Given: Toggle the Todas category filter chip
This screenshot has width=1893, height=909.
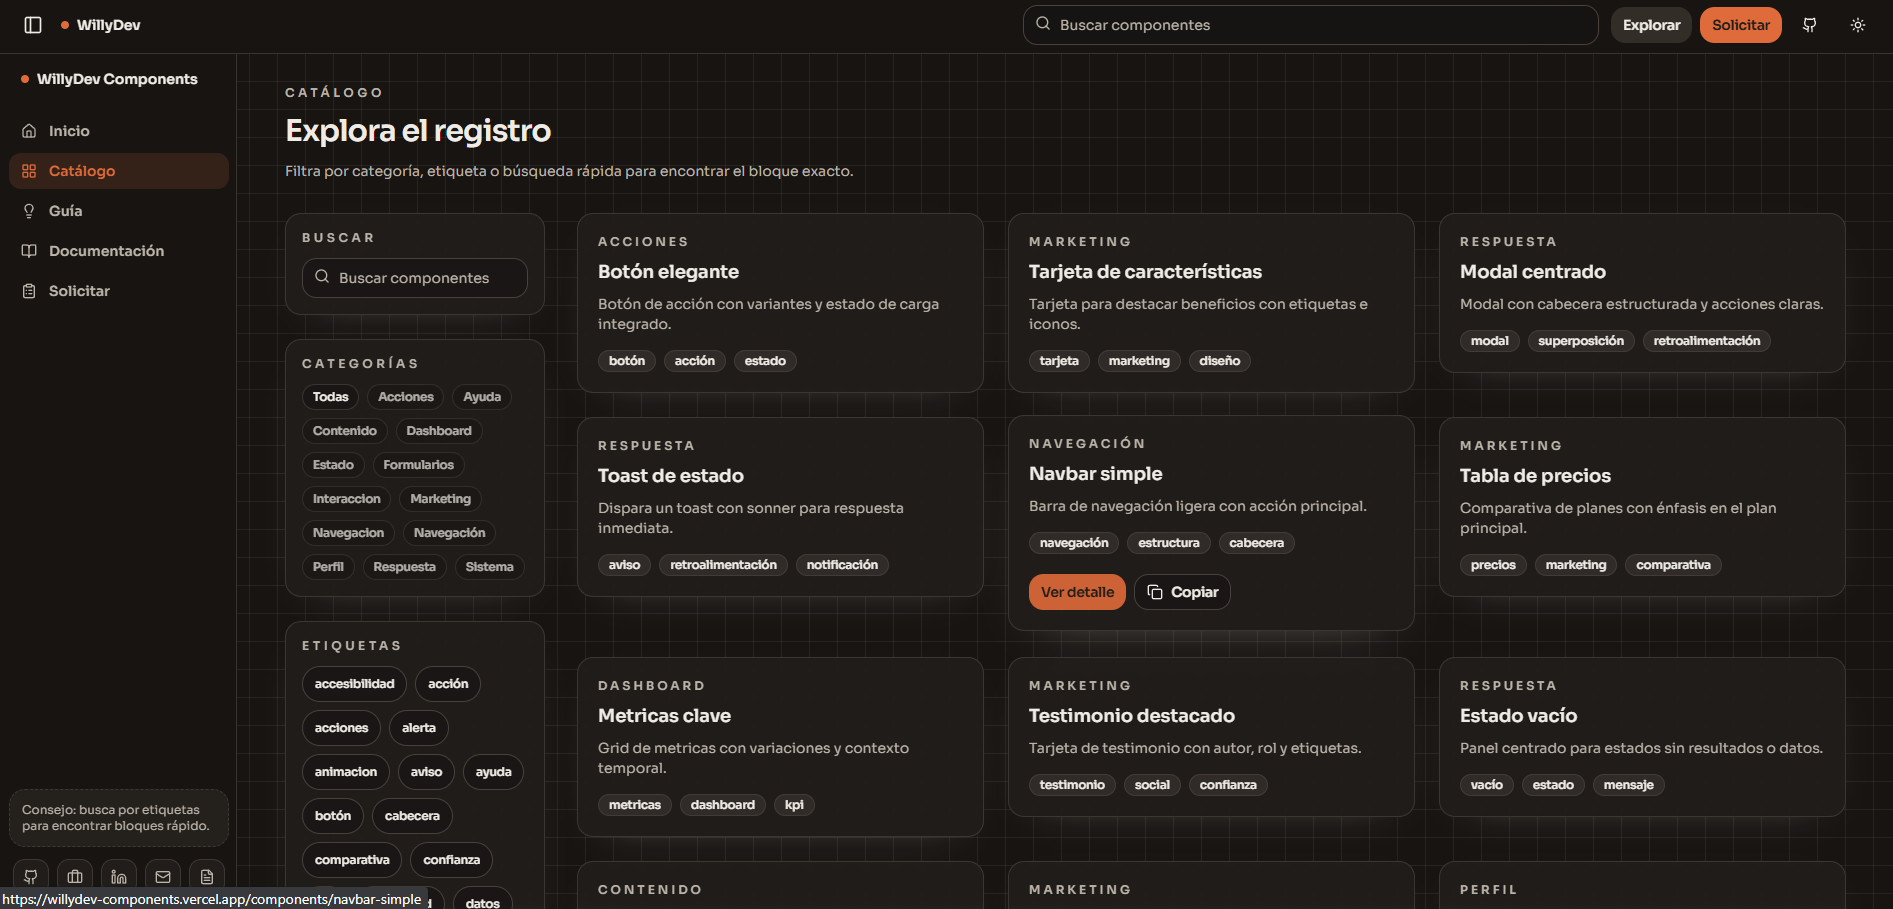Looking at the screenshot, I should [330, 397].
